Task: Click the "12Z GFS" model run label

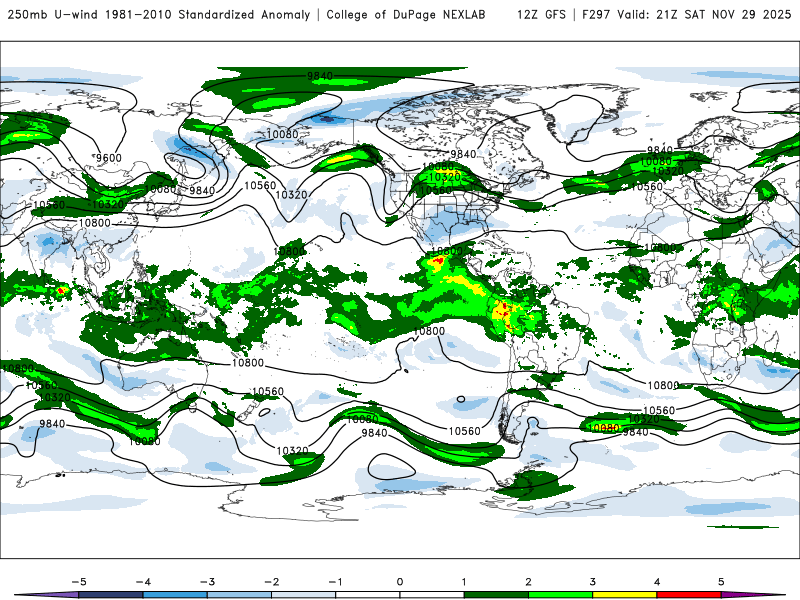Action: point(541,15)
